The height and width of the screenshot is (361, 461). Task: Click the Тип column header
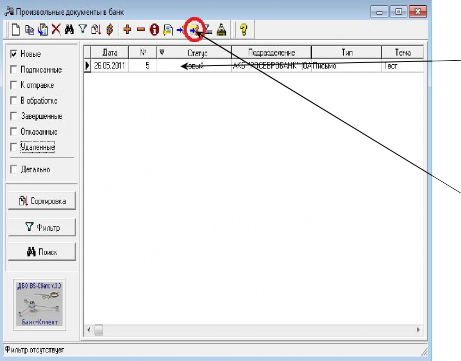(347, 52)
